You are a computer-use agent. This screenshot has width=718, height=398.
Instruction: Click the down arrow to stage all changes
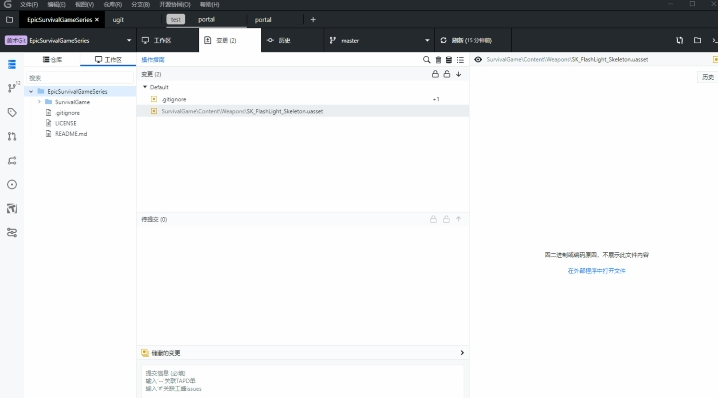click(458, 74)
